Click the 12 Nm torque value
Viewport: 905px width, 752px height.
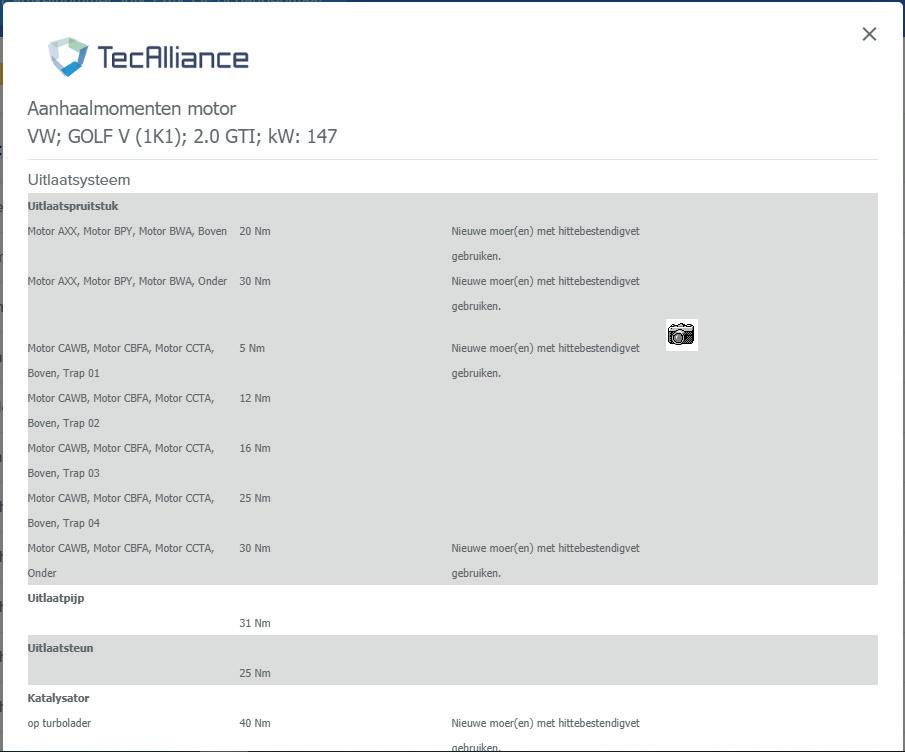255,399
